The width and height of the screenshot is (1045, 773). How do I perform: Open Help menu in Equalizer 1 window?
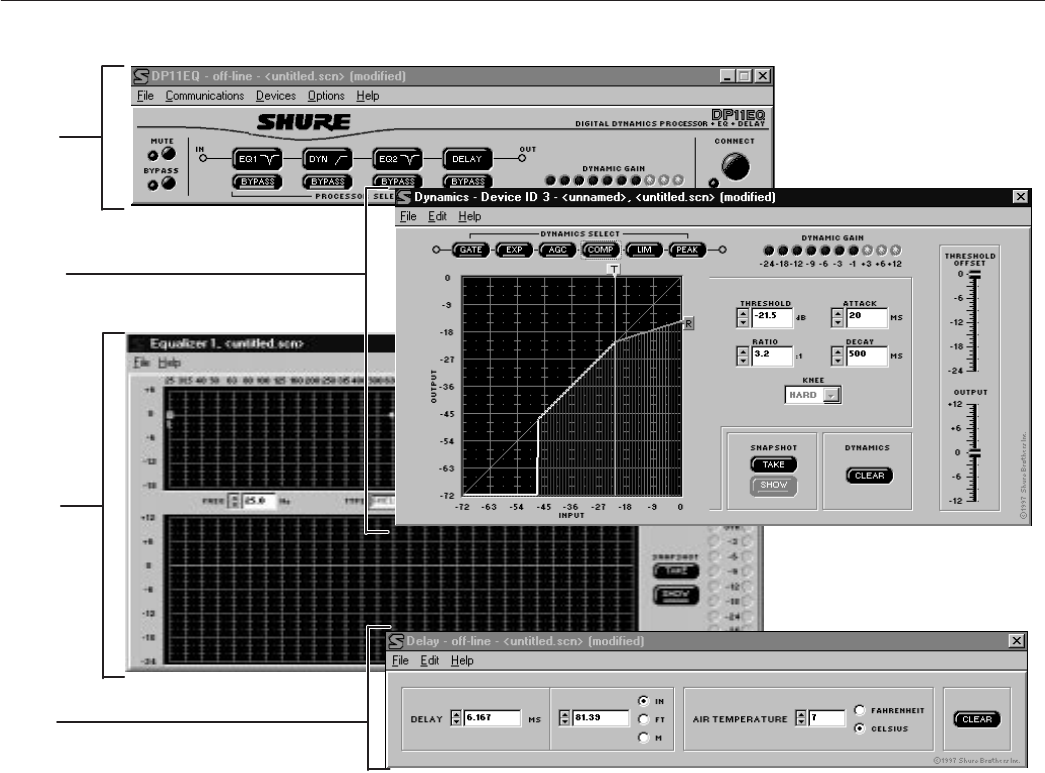click(169, 363)
